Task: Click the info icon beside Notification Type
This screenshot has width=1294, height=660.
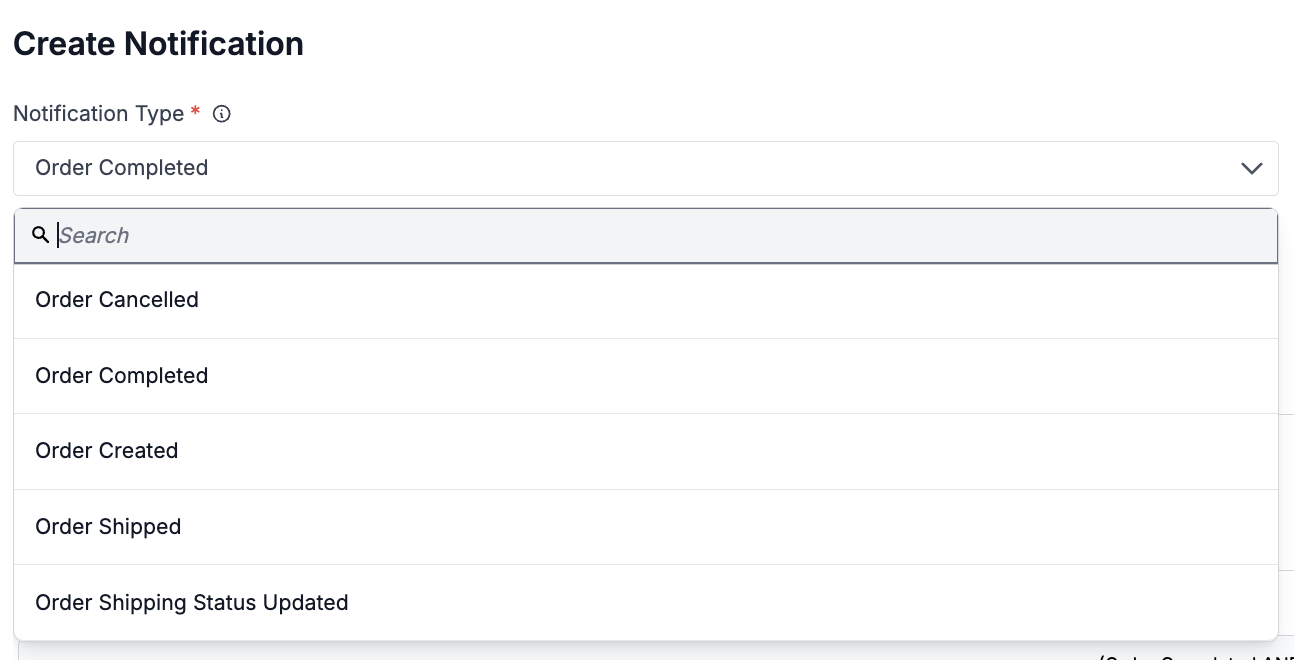Action: pos(222,114)
